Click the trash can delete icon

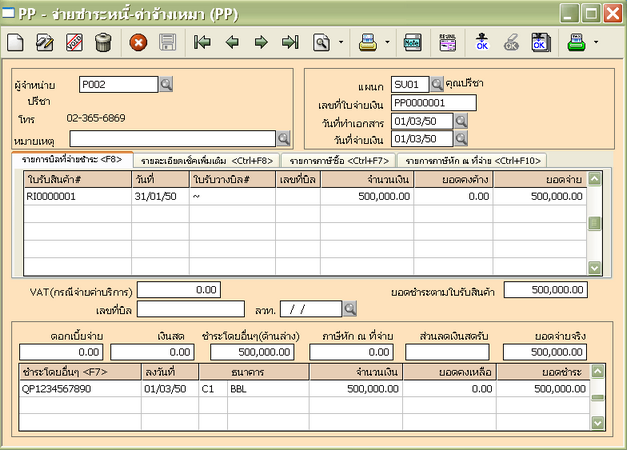click(102, 43)
